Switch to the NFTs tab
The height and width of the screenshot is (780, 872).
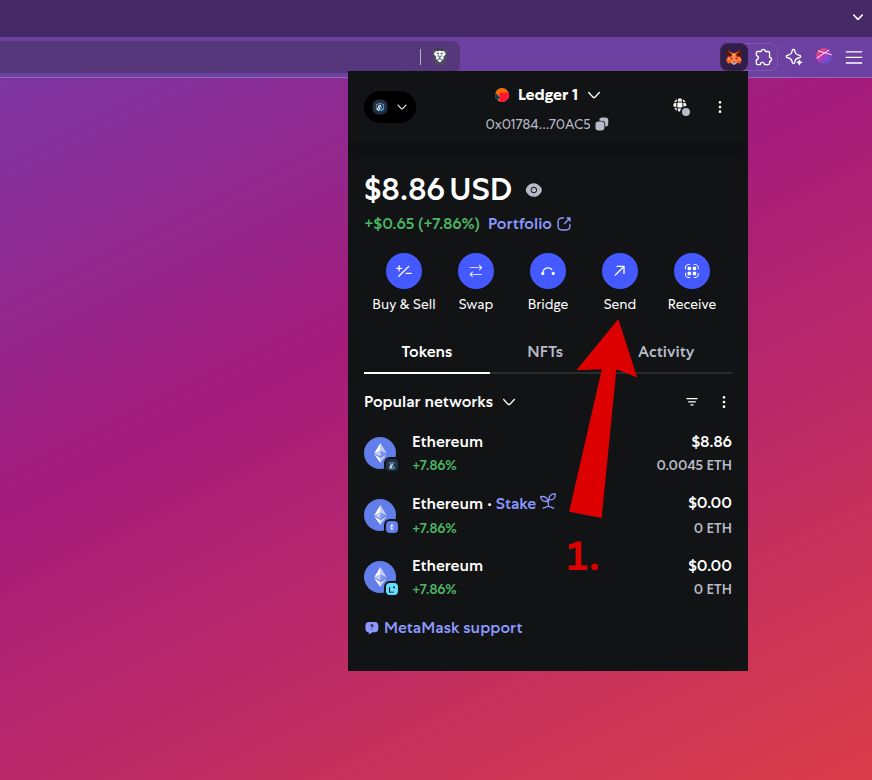click(545, 352)
